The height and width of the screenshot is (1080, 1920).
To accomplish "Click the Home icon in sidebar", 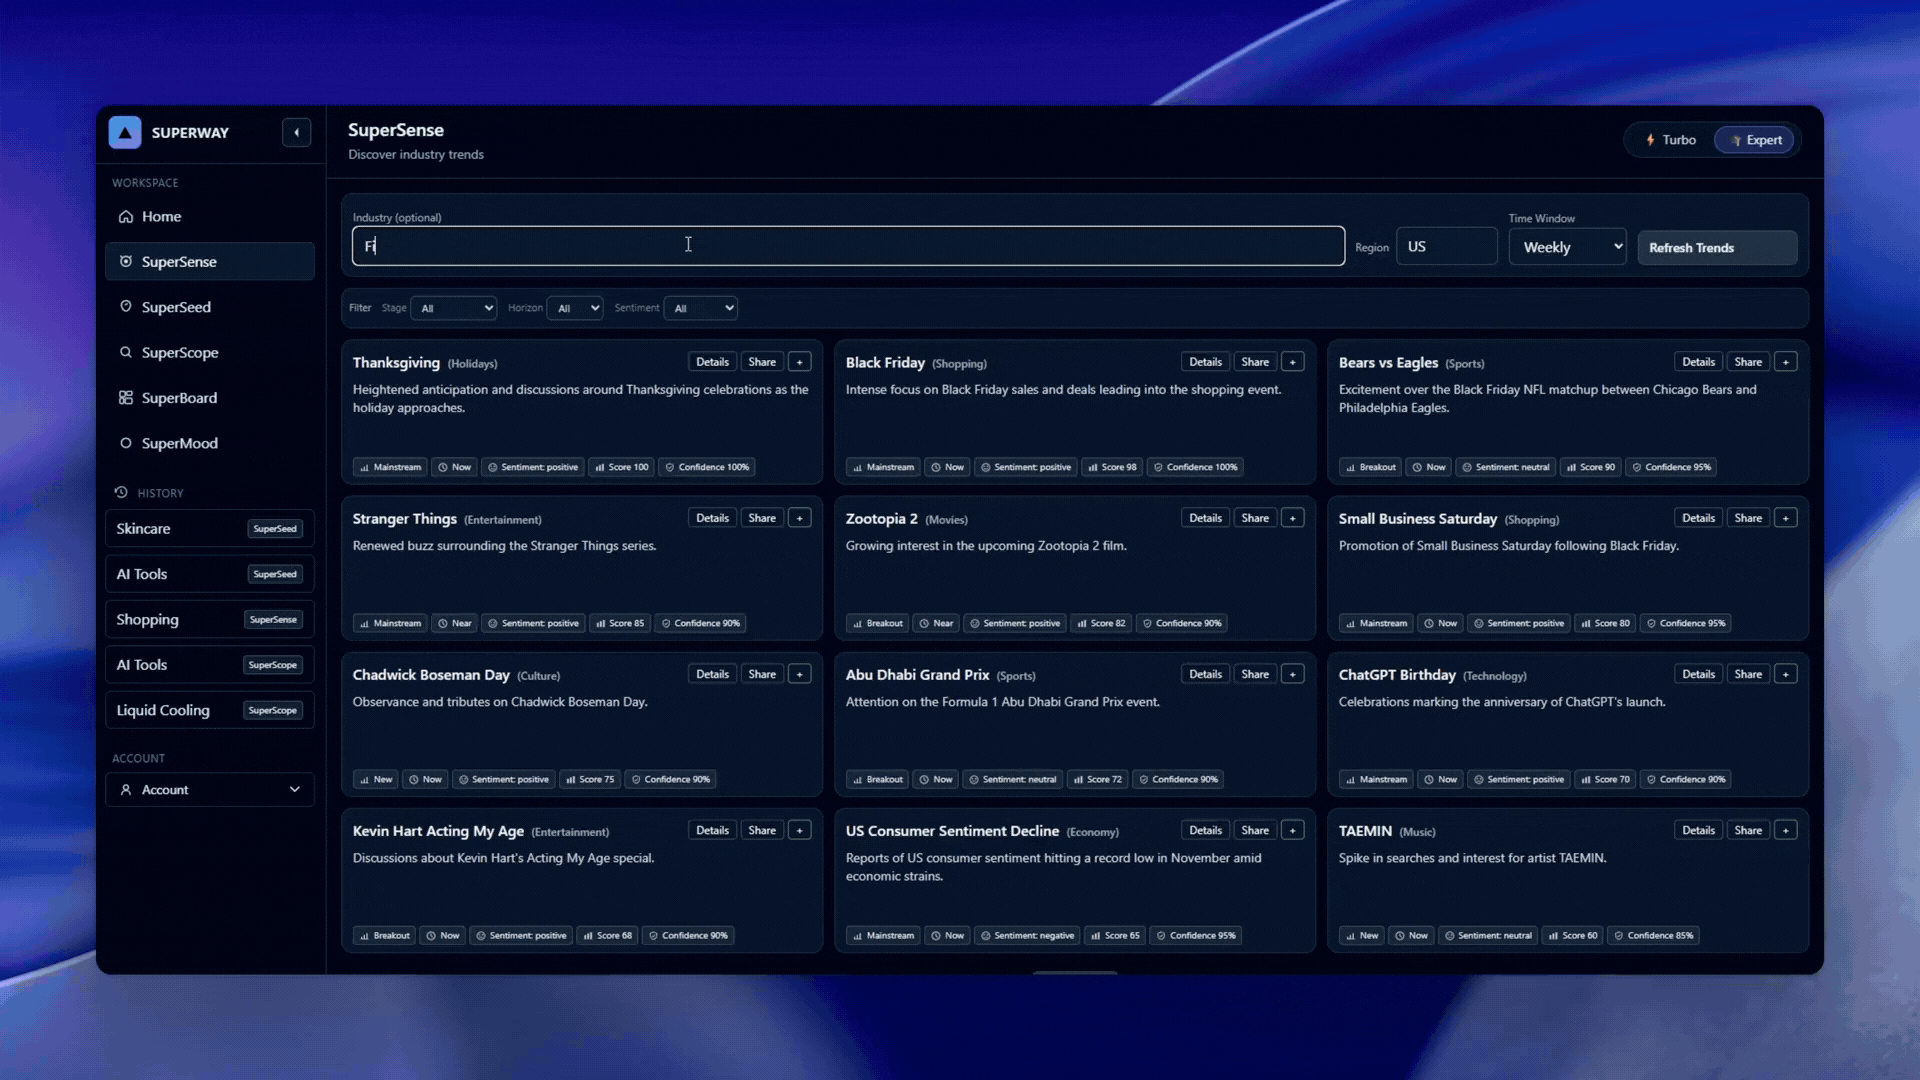I will coord(126,216).
